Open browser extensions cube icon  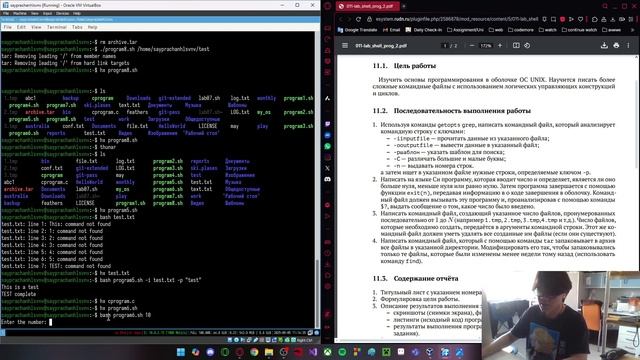tap(595, 19)
